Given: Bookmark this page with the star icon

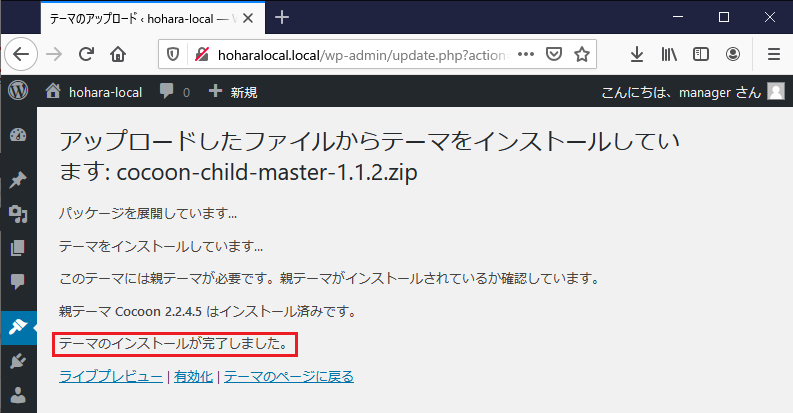Looking at the screenshot, I should pos(582,54).
